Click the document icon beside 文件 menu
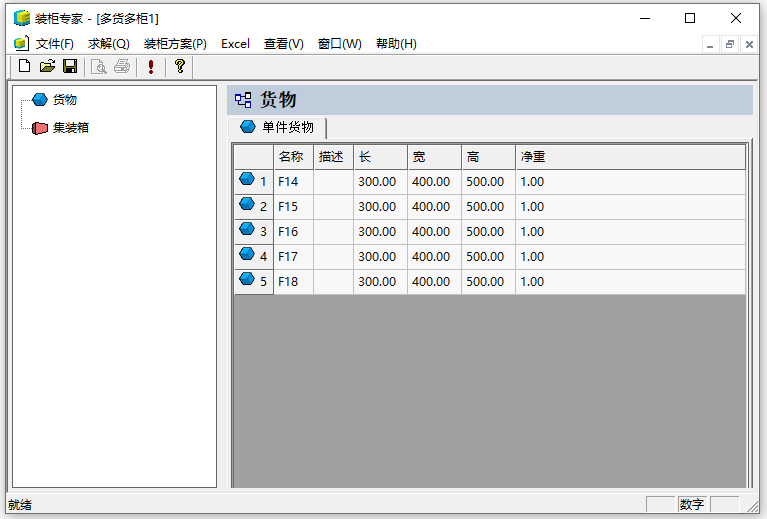Screen dimensions: 767x519 (x=21, y=44)
